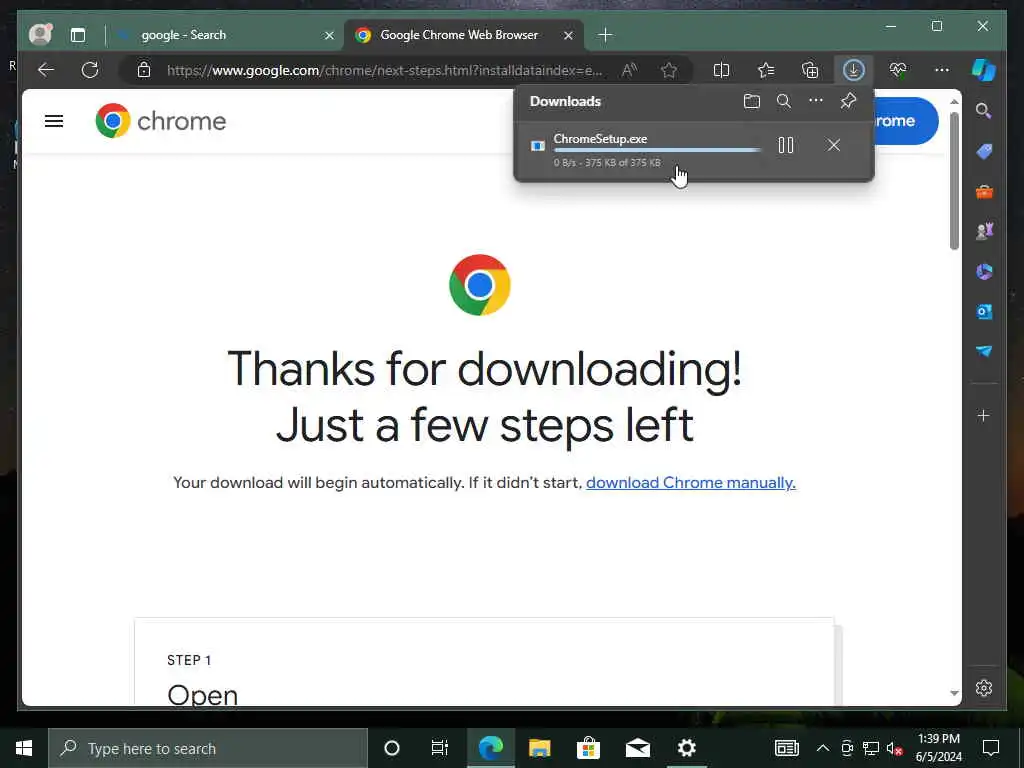The image size is (1024, 768).
Task: Open a new tab
Action: (605, 35)
